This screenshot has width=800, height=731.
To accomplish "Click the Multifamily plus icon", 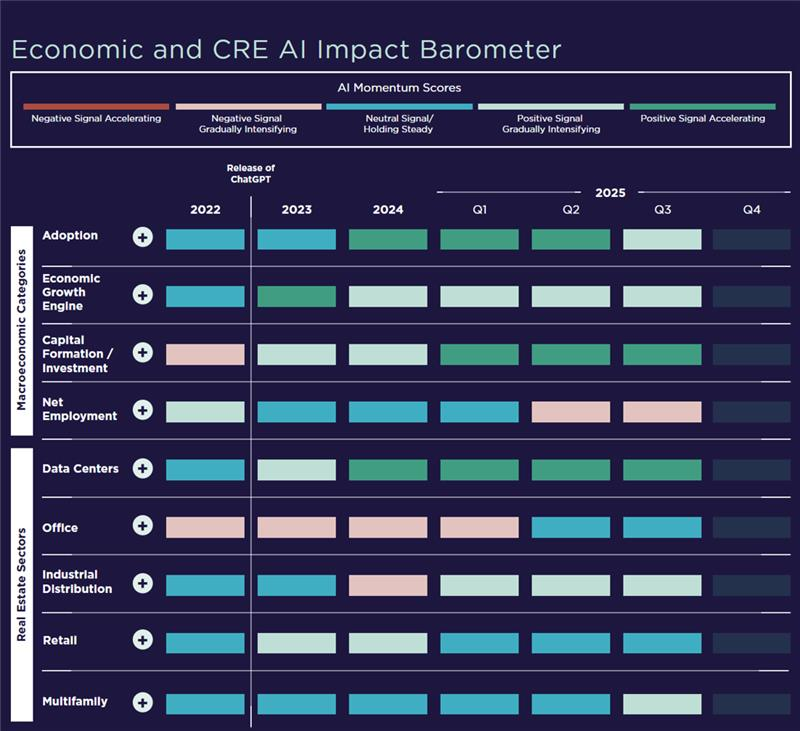I will pos(143,702).
